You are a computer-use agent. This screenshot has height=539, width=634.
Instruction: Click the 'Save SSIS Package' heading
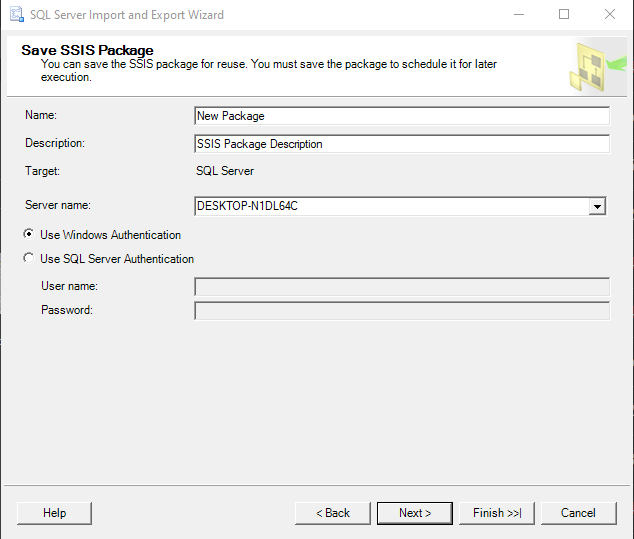coord(87,50)
